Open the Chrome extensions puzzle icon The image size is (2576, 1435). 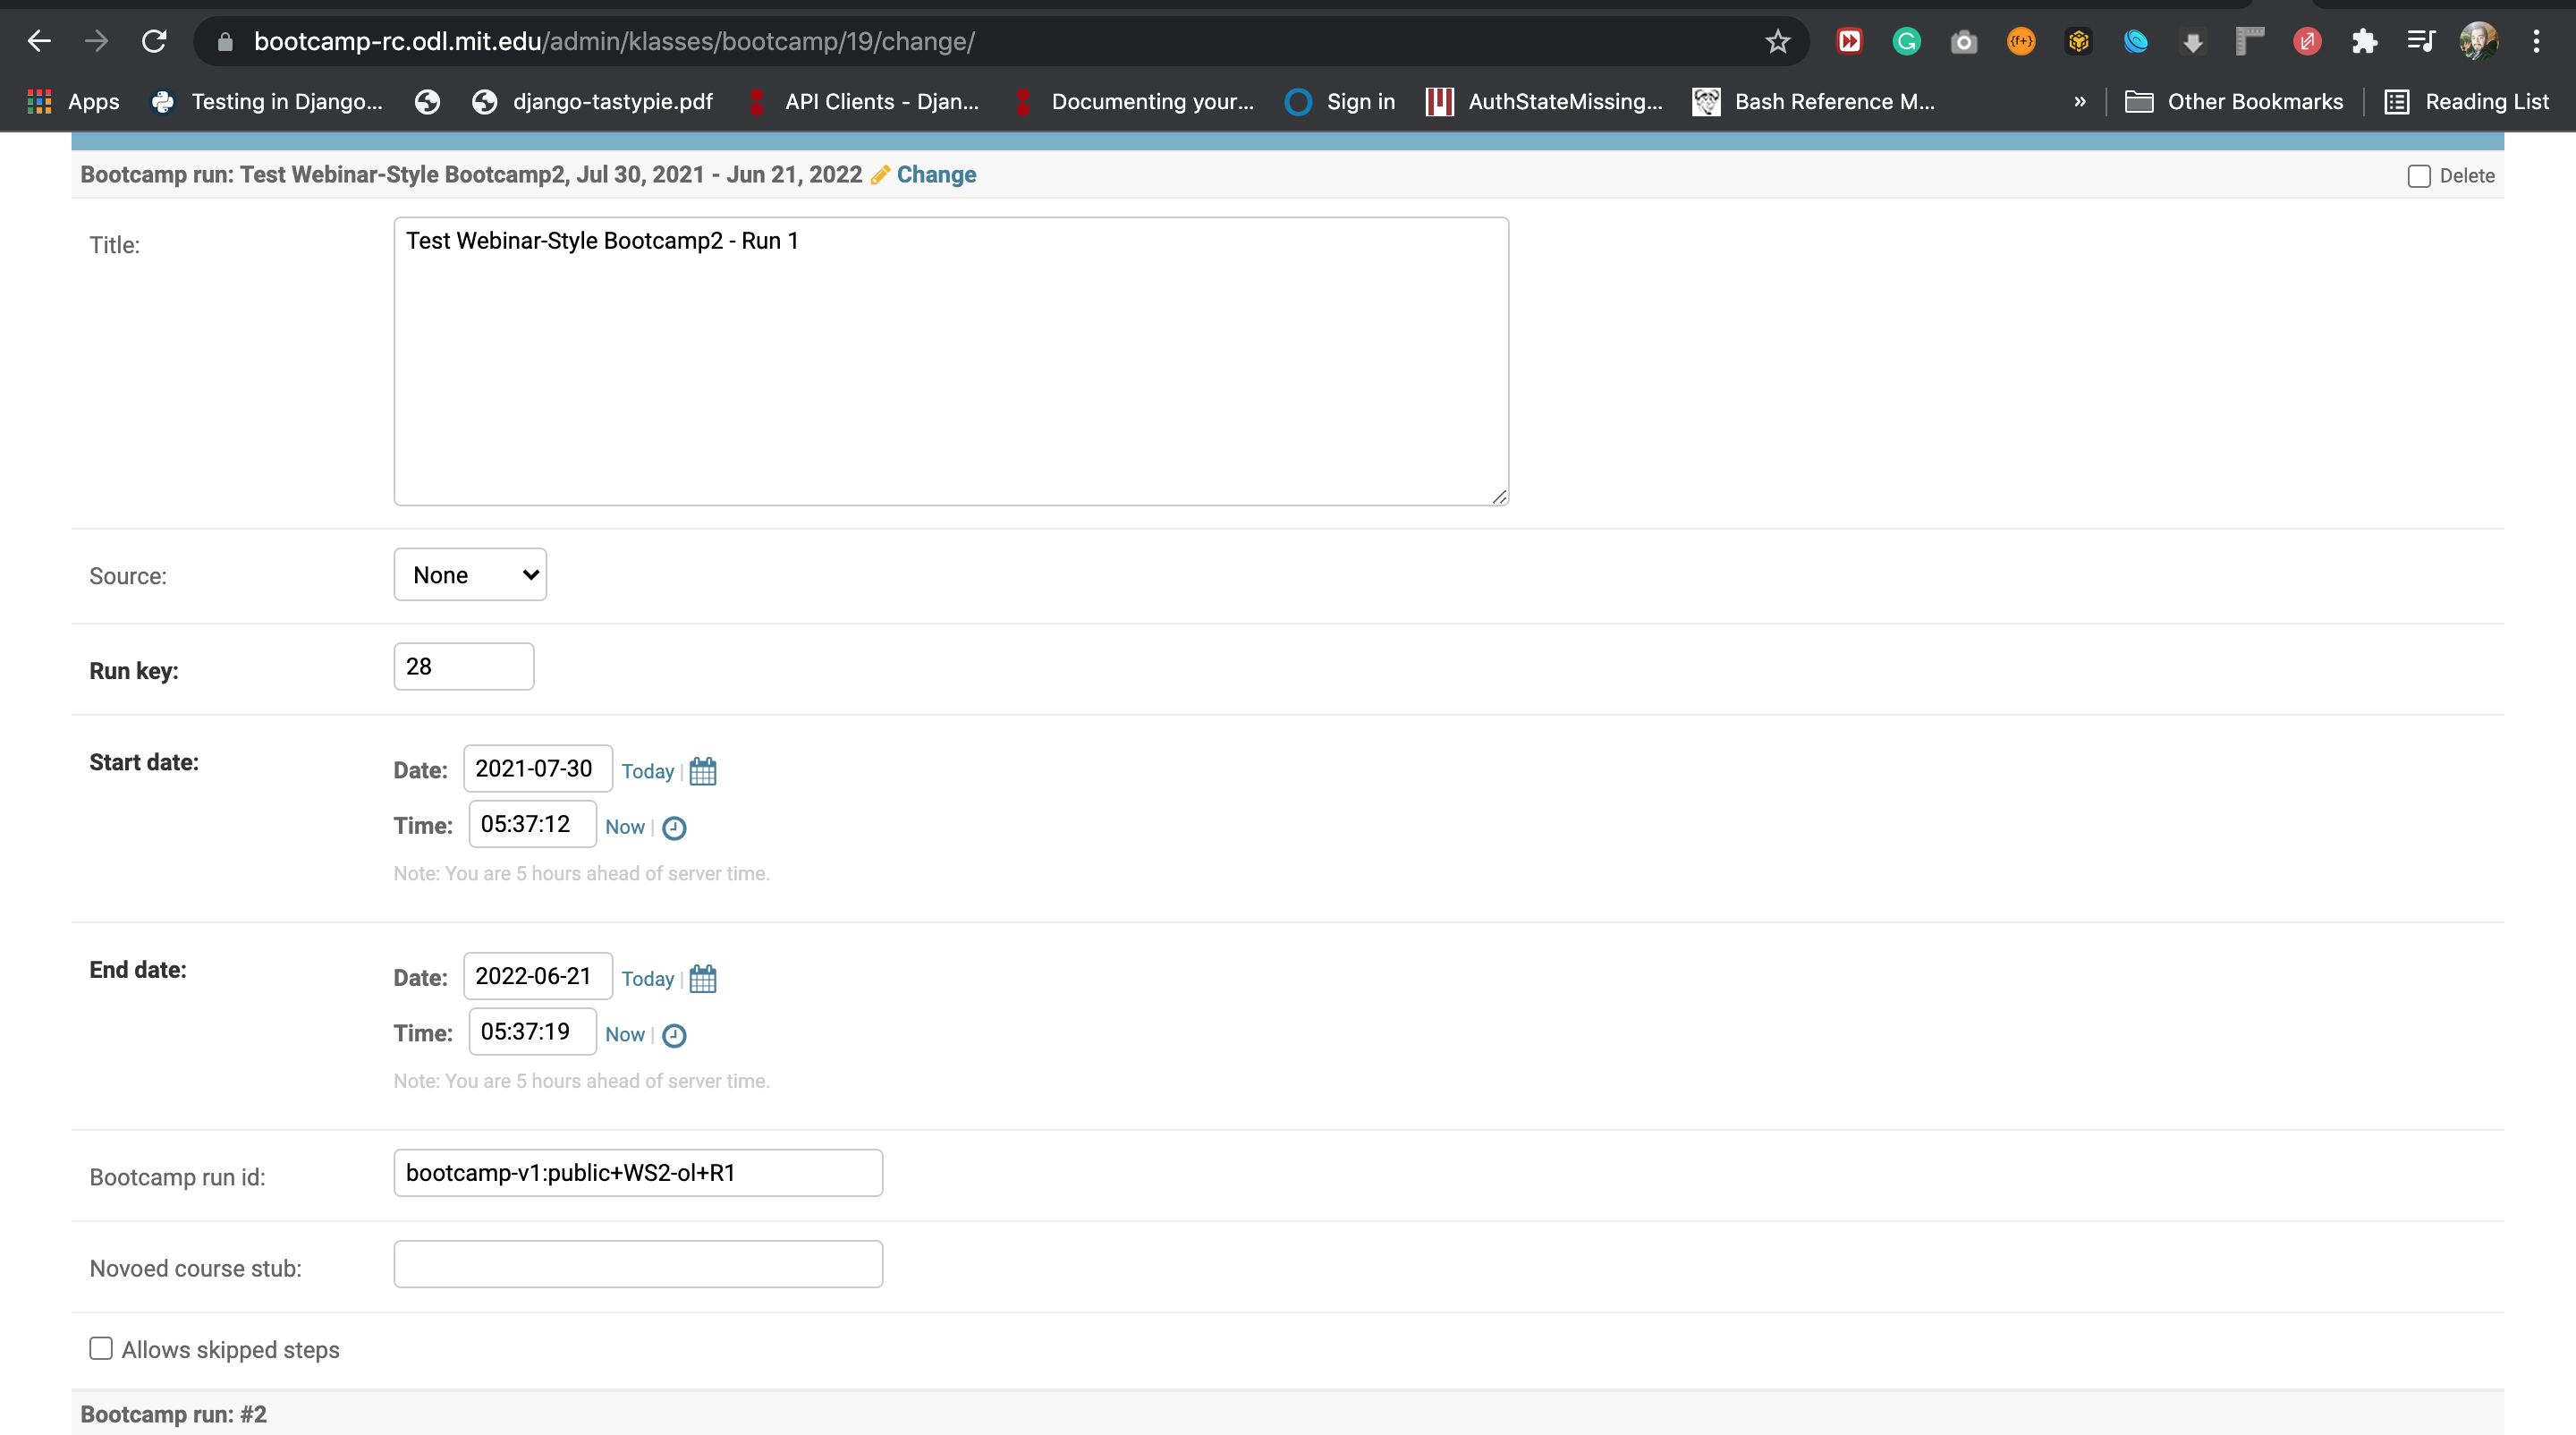2364,41
